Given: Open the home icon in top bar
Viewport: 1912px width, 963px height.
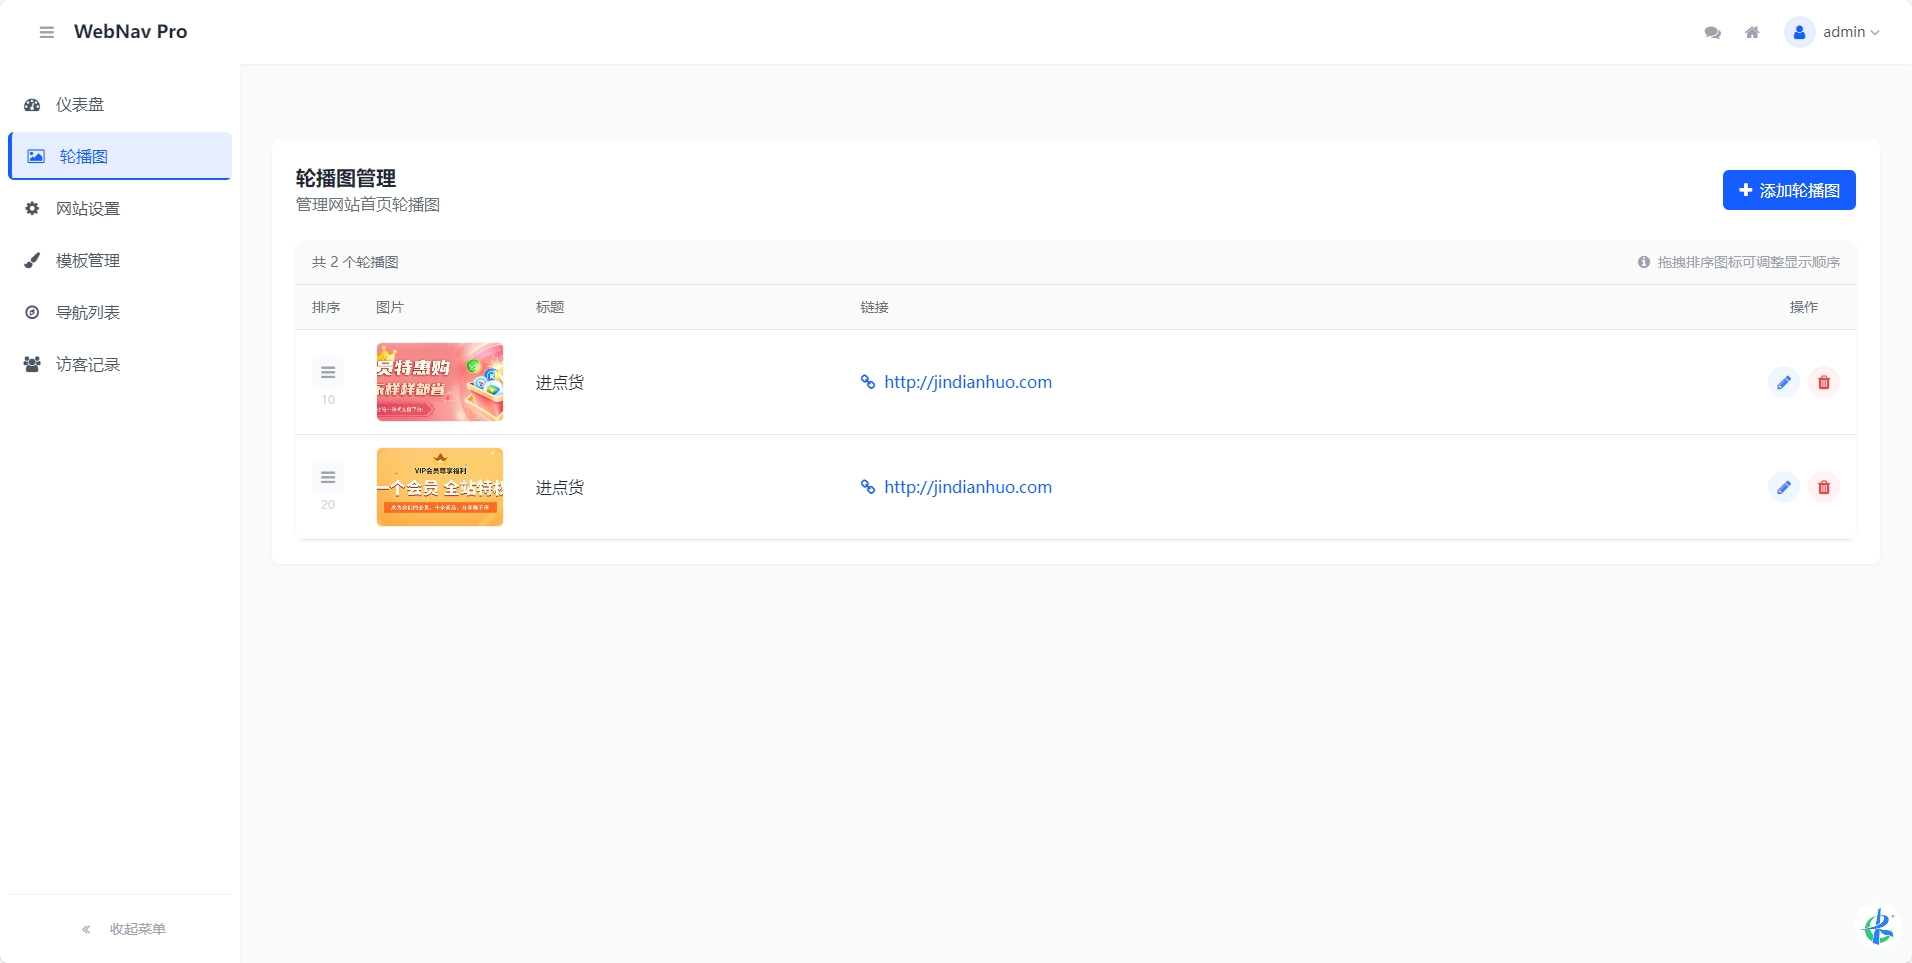Looking at the screenshot, I should tap(1752, 31).
